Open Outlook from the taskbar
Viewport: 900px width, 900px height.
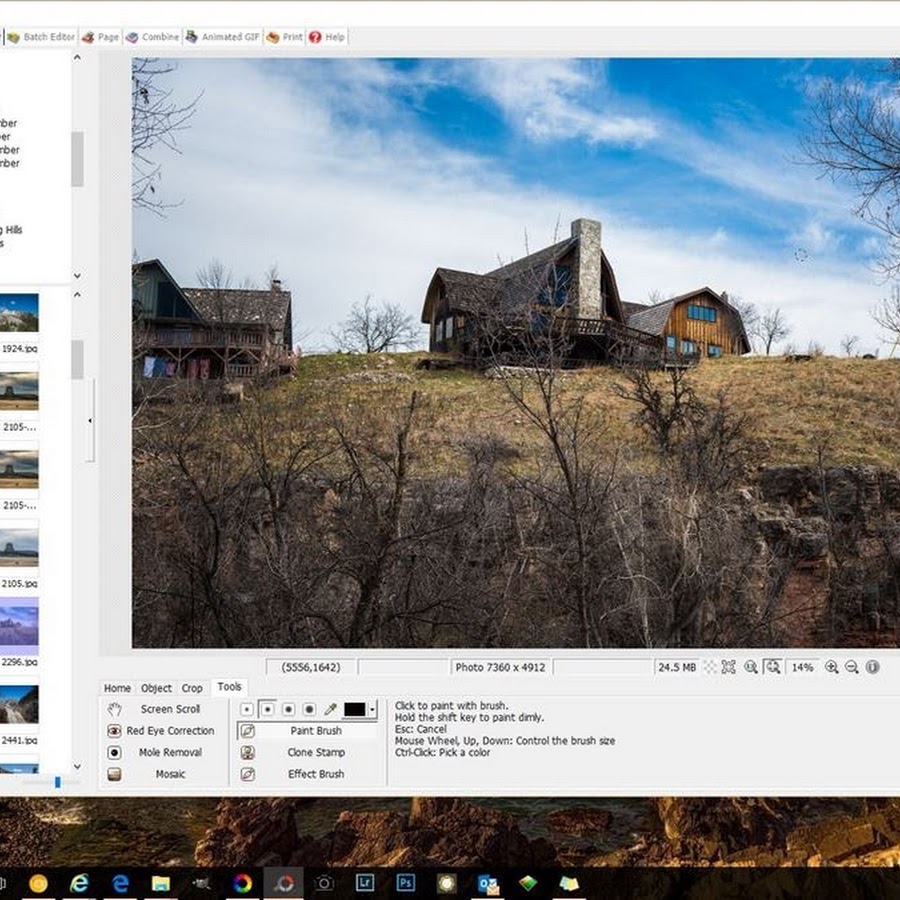[487, 883]
